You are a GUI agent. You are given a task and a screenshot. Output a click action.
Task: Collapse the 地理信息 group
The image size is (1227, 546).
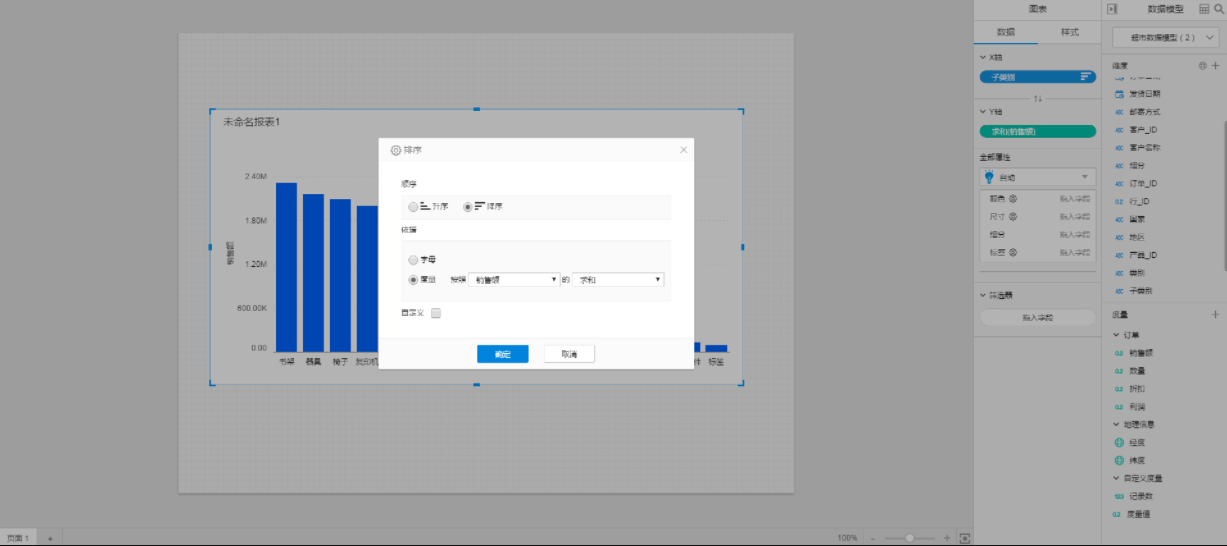click(x=1117, y=424)
